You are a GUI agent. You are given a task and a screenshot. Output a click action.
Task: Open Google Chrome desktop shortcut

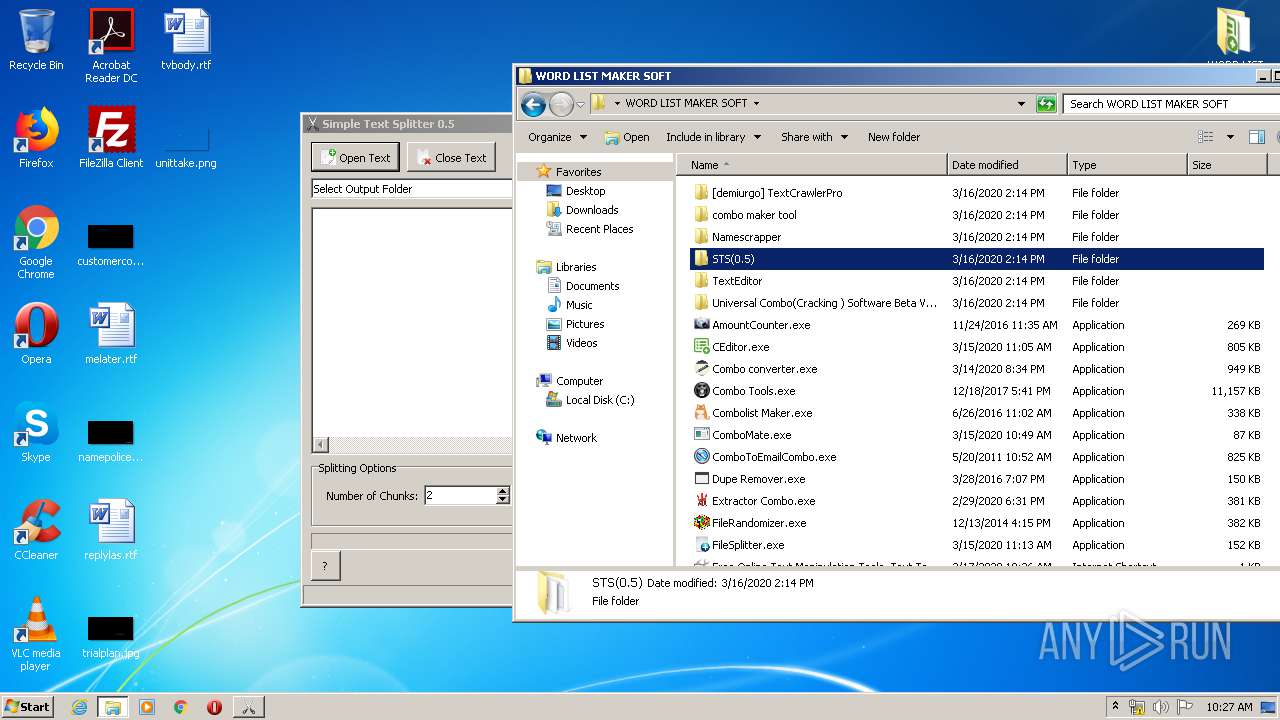pyautogui.click(x=36, y=242)
